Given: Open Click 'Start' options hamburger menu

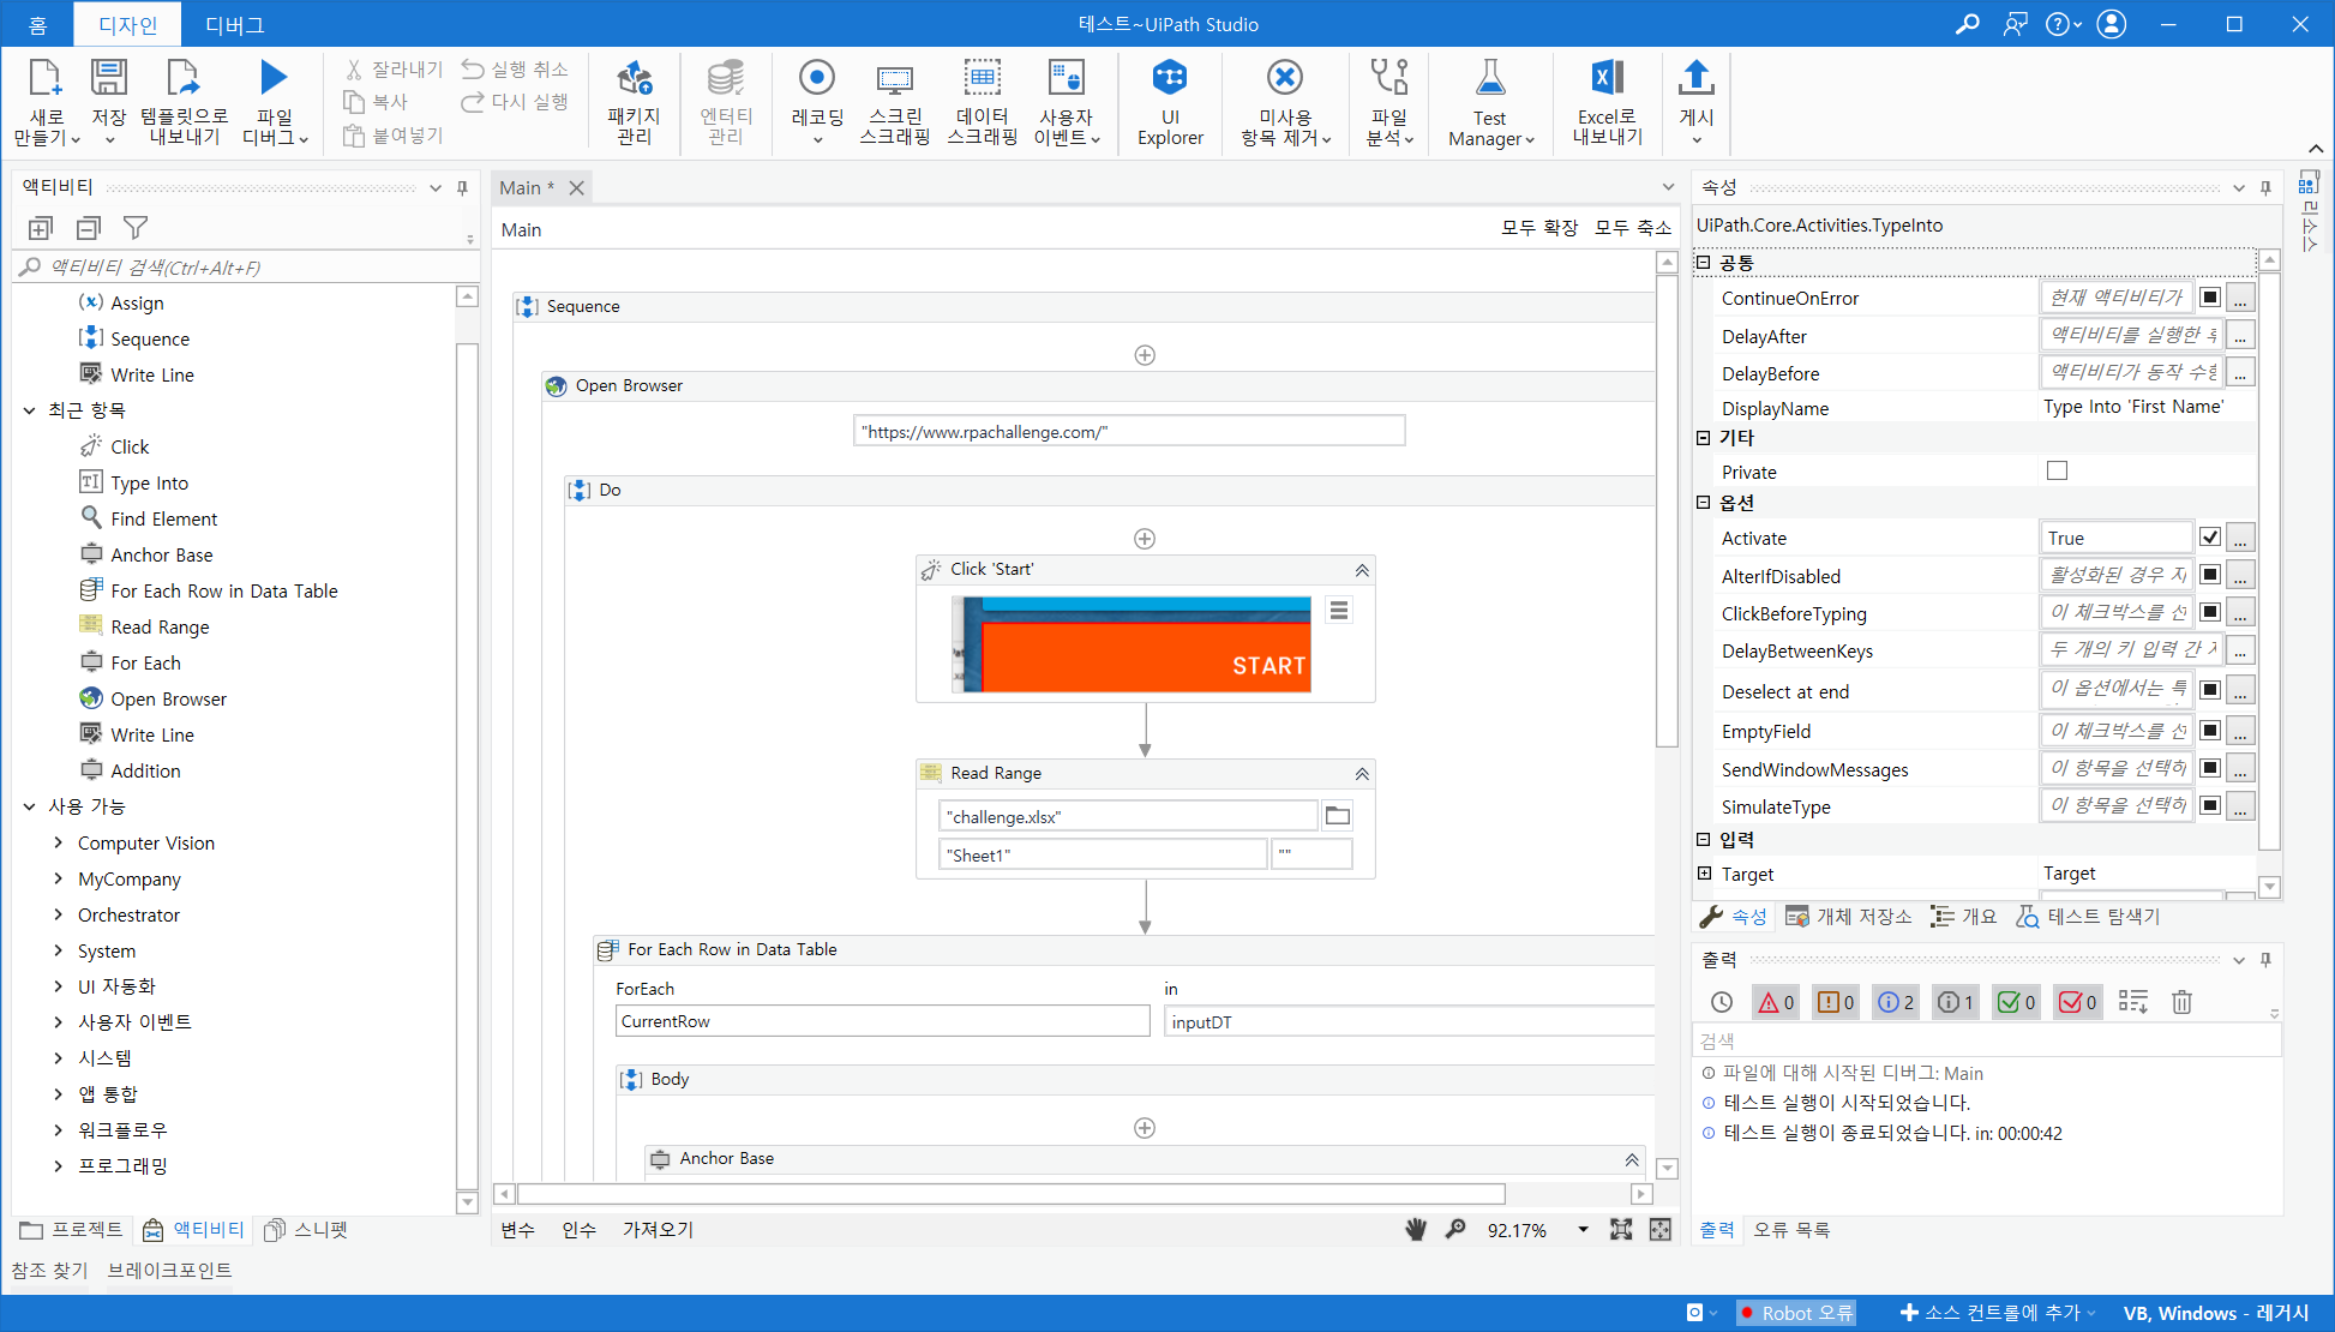Looking at the screenshot, I should [x=1339, y=610].
